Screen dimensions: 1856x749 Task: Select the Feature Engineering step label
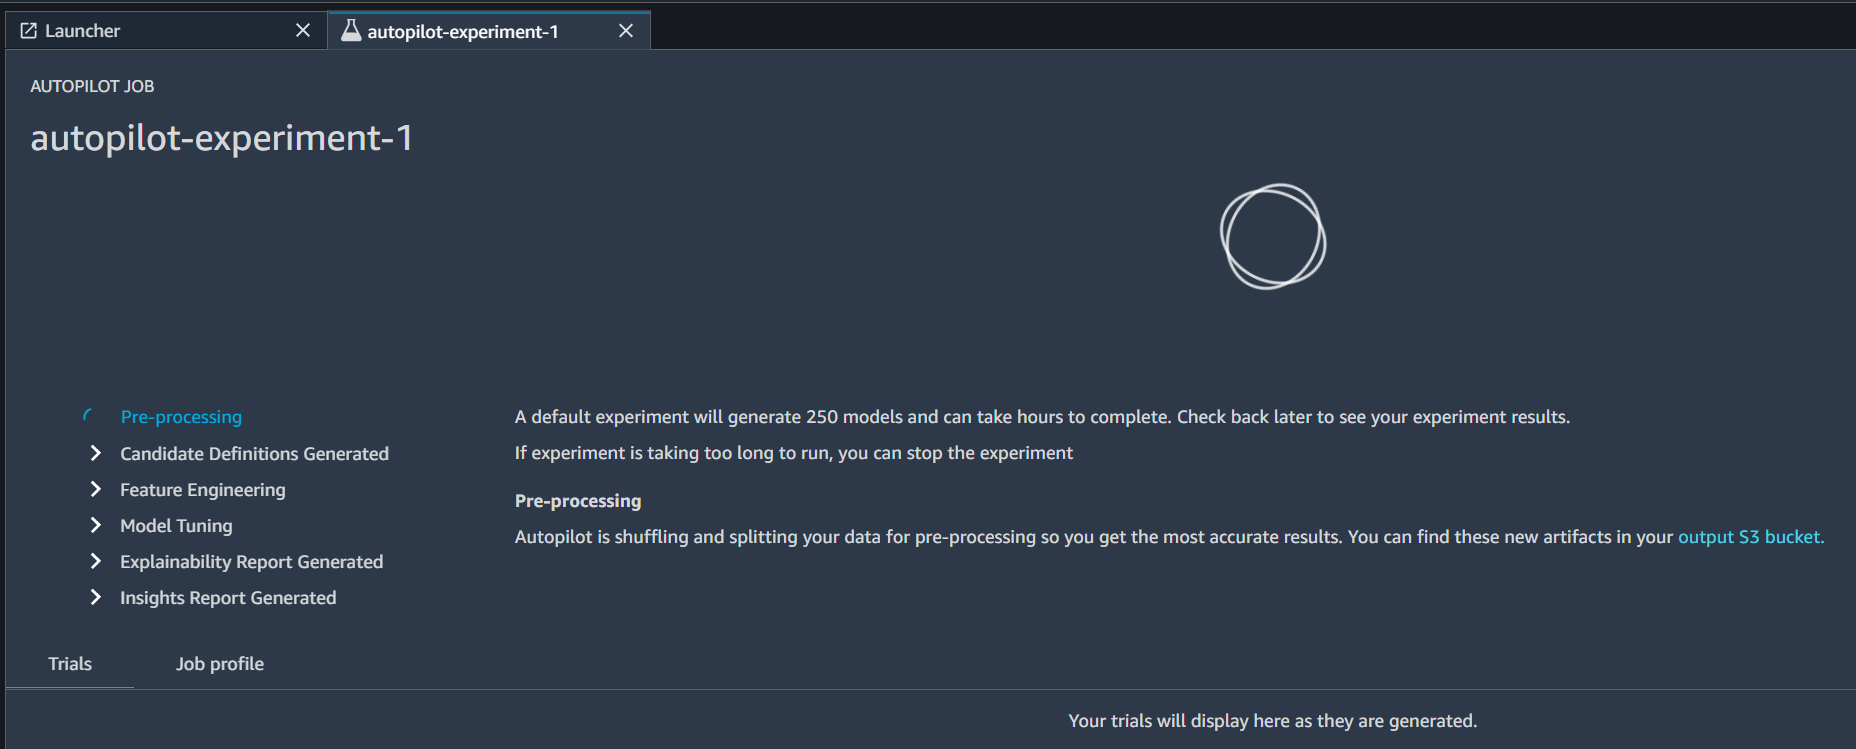203,490
